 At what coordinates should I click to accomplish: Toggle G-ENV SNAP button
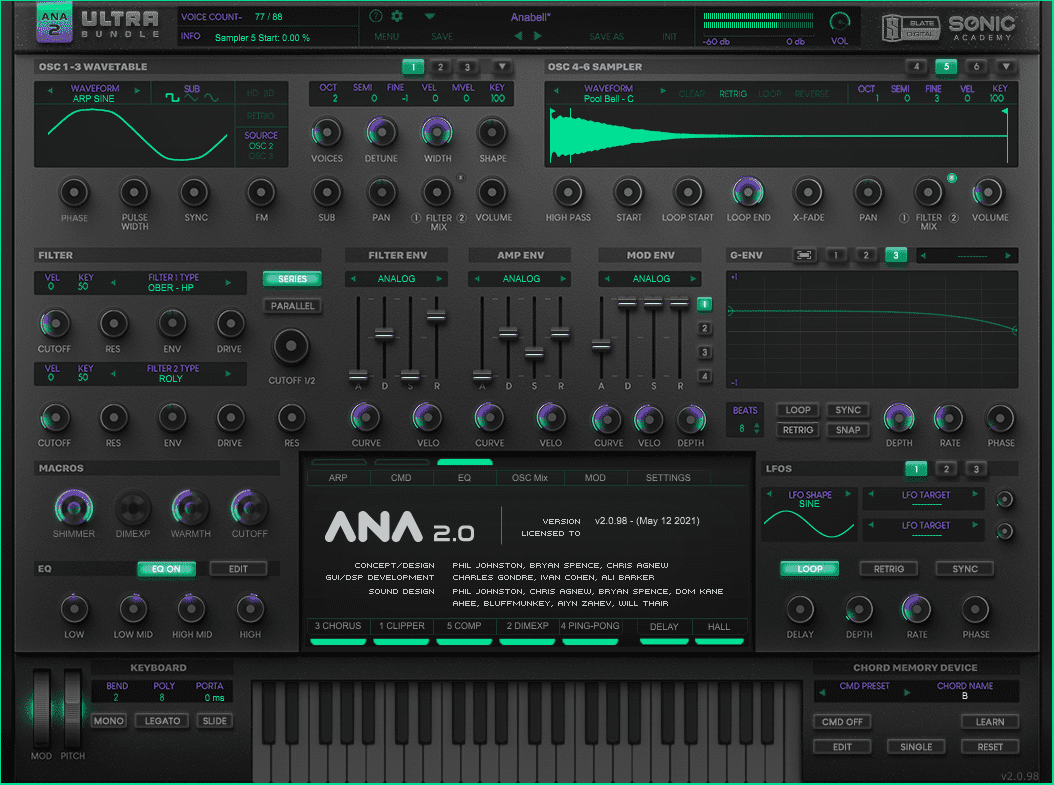[x=848, y=429]
